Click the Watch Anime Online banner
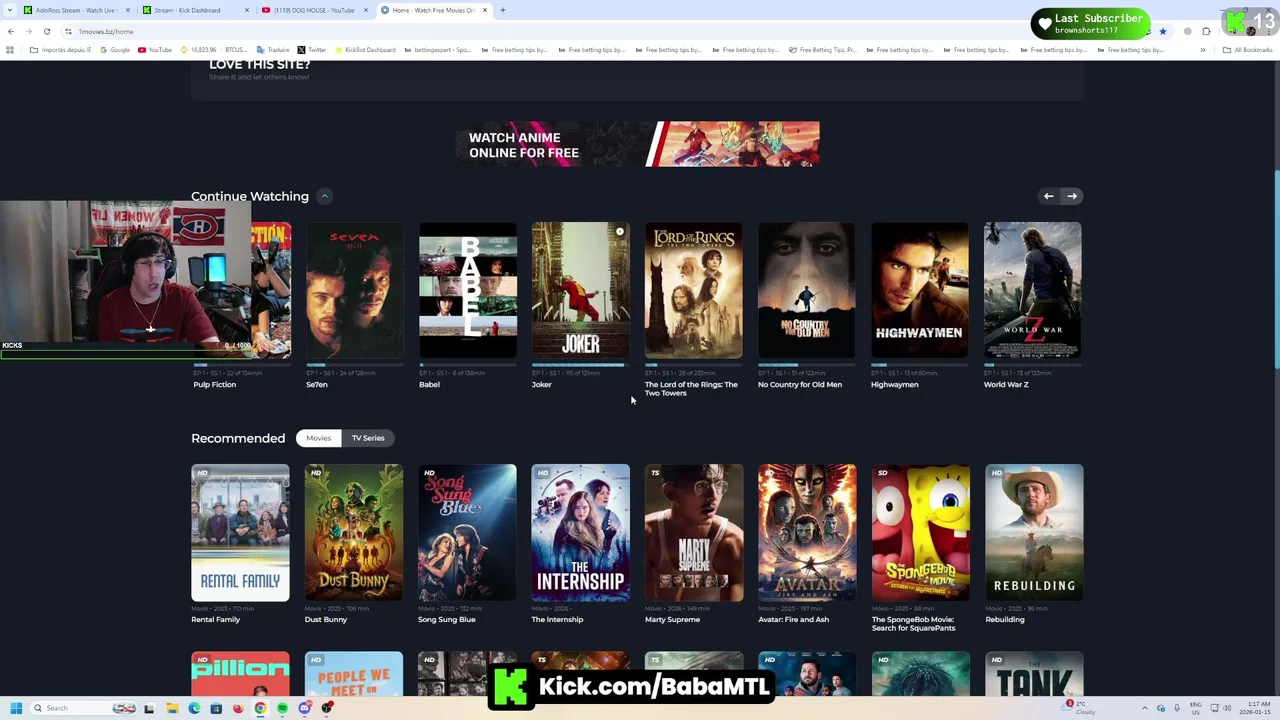Image resolution: width=1280 pixels, height=720 pixels. pyautogui.click(x=637, y=144)
